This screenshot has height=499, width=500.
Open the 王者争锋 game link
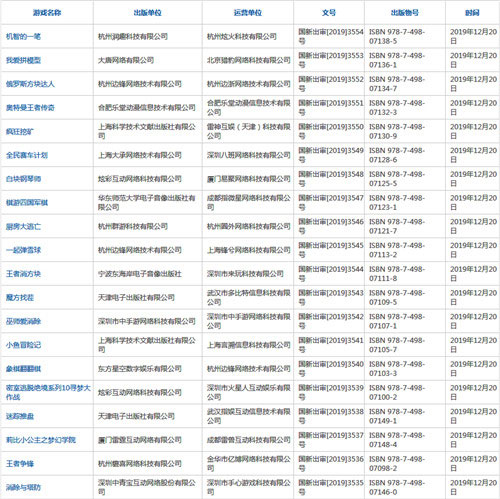tap(20, 463)
